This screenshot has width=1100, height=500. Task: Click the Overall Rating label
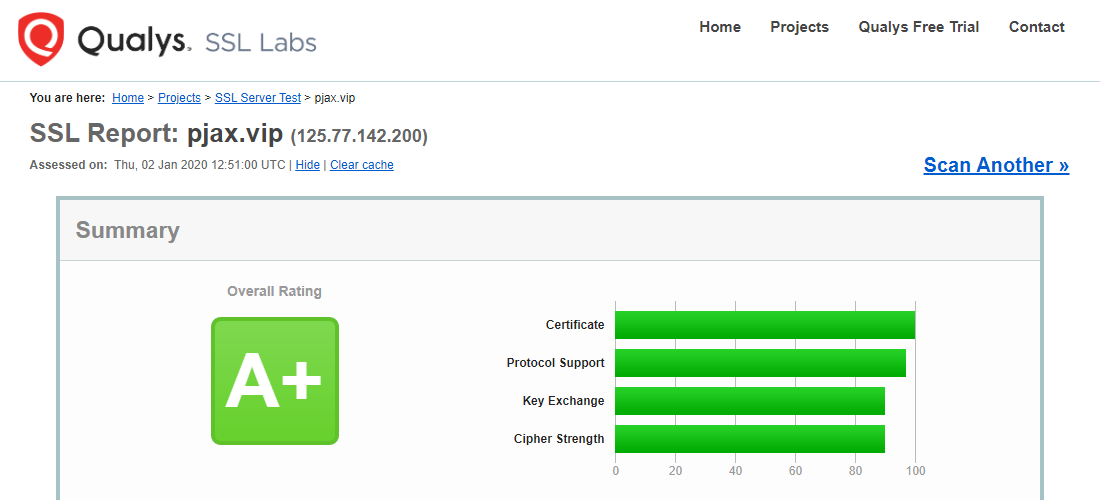[x=274, y=291]
